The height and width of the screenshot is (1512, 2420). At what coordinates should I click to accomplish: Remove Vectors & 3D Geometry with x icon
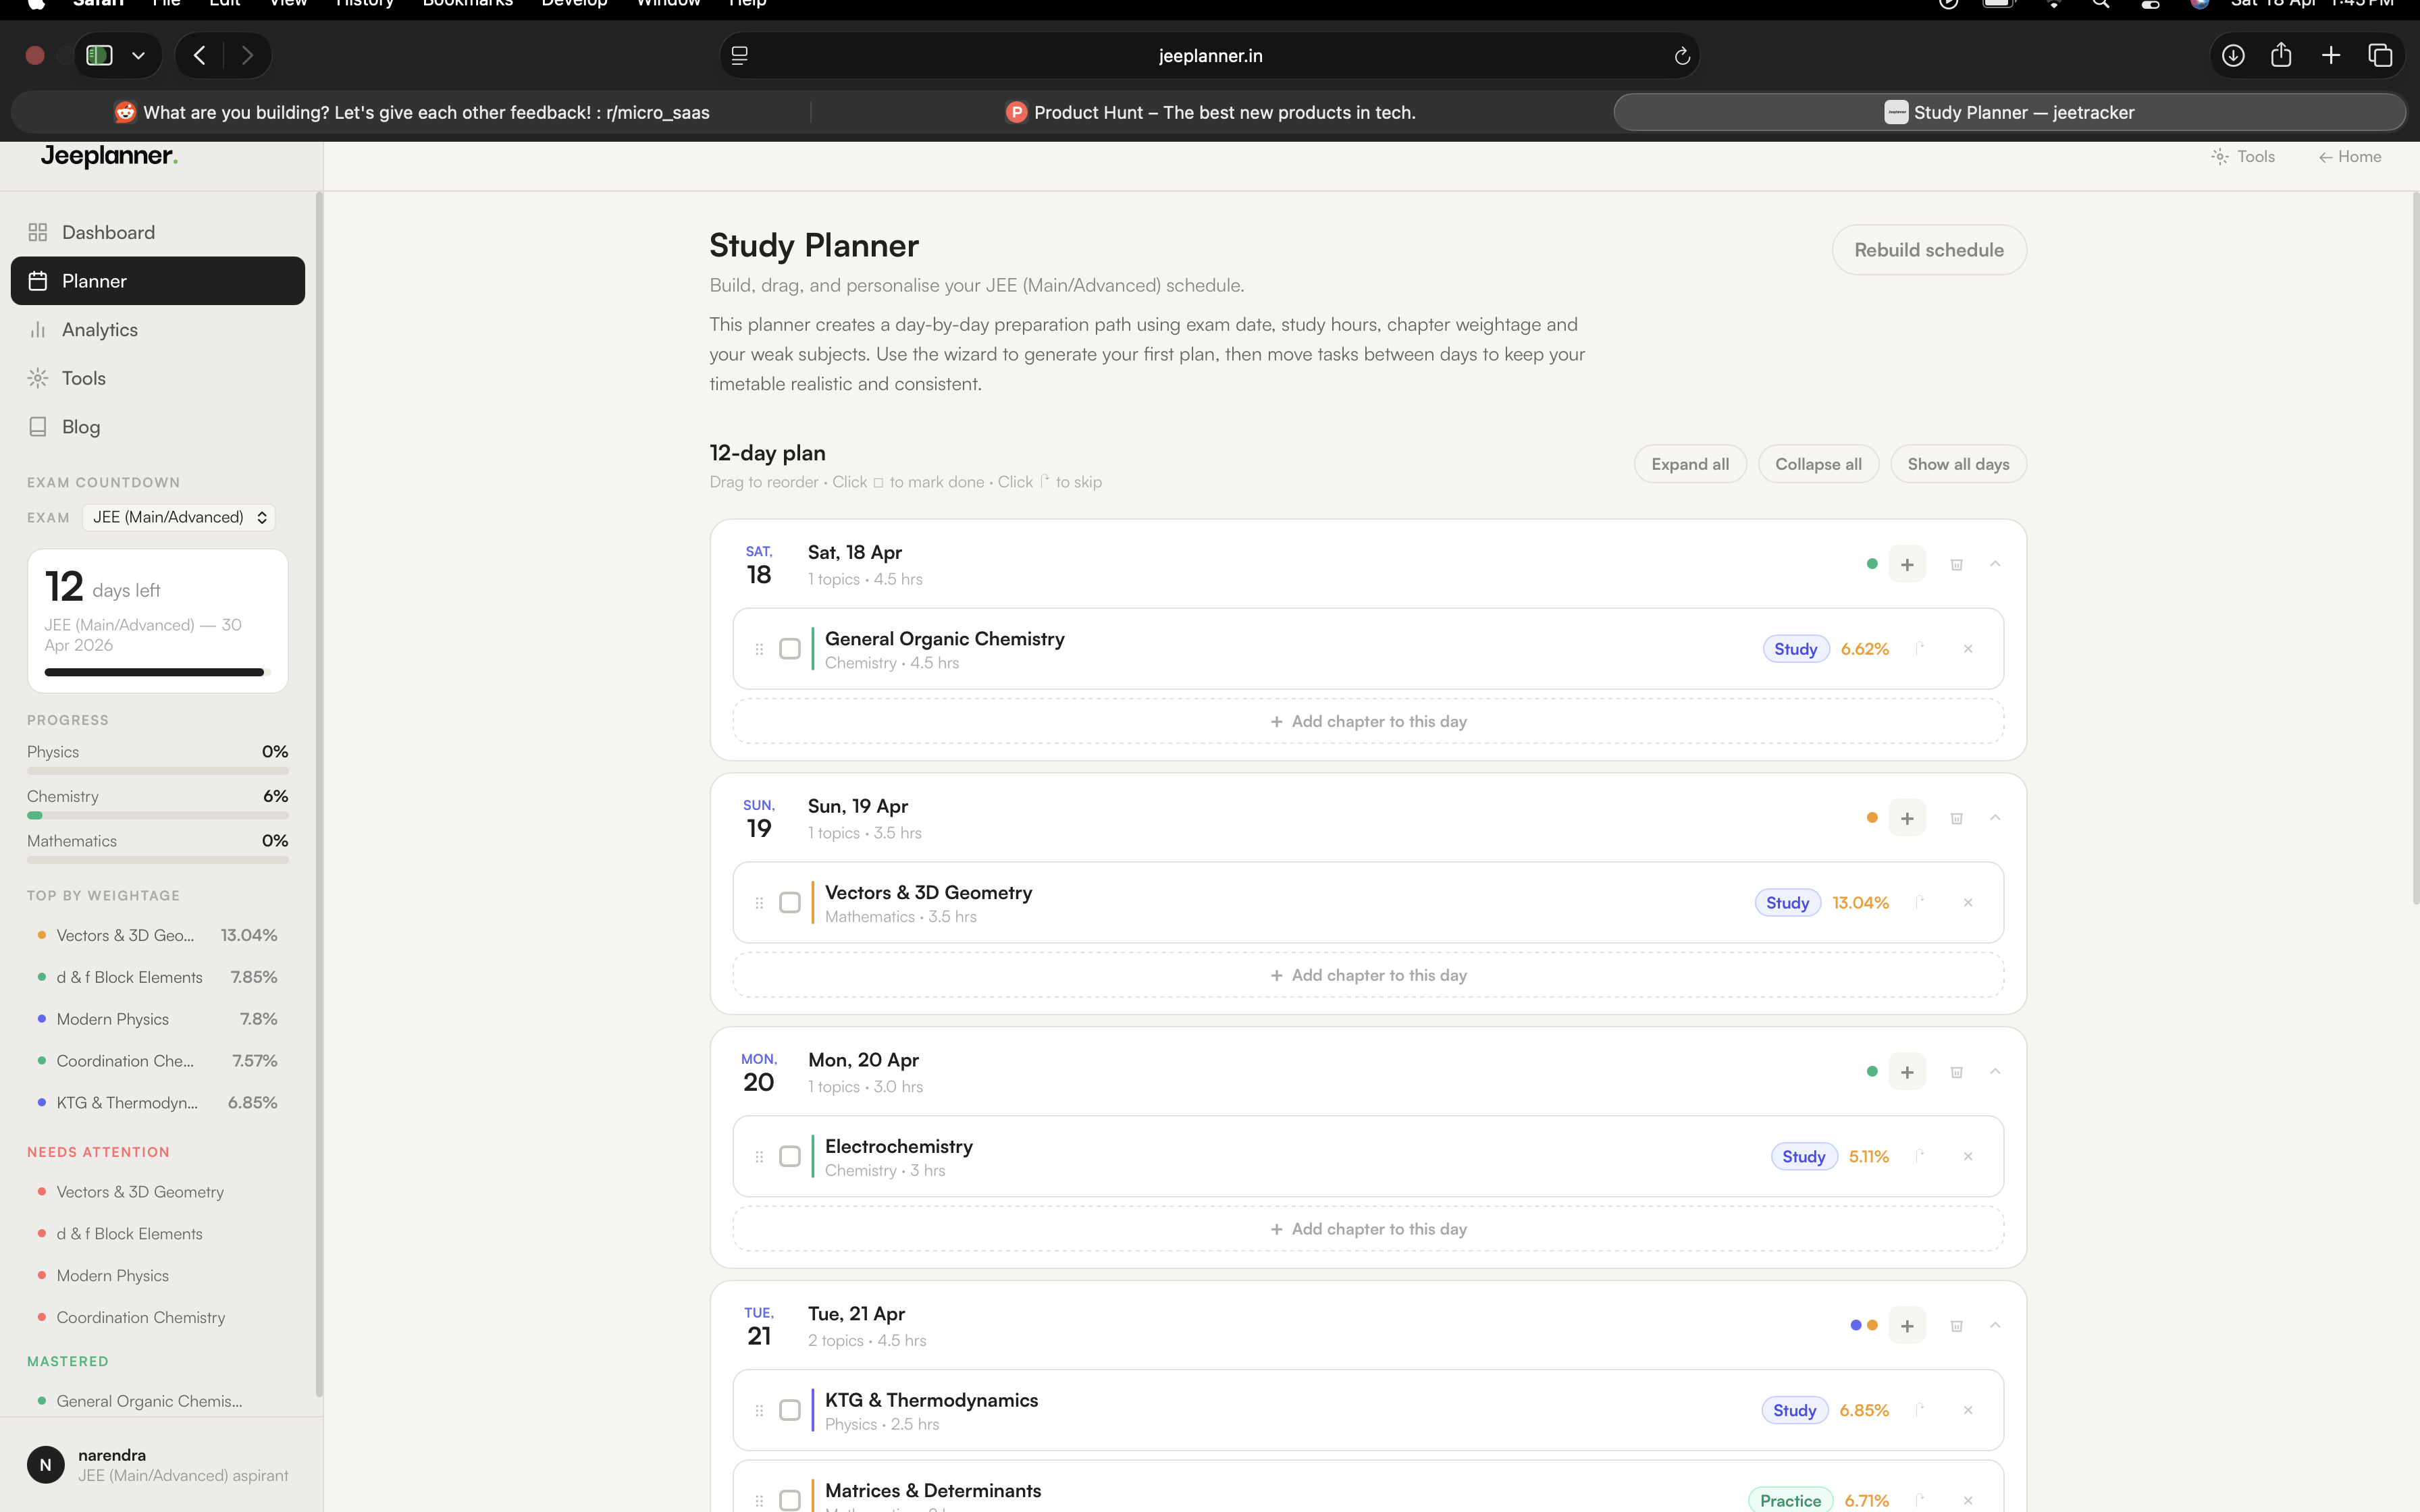[x=1968, y=903]
